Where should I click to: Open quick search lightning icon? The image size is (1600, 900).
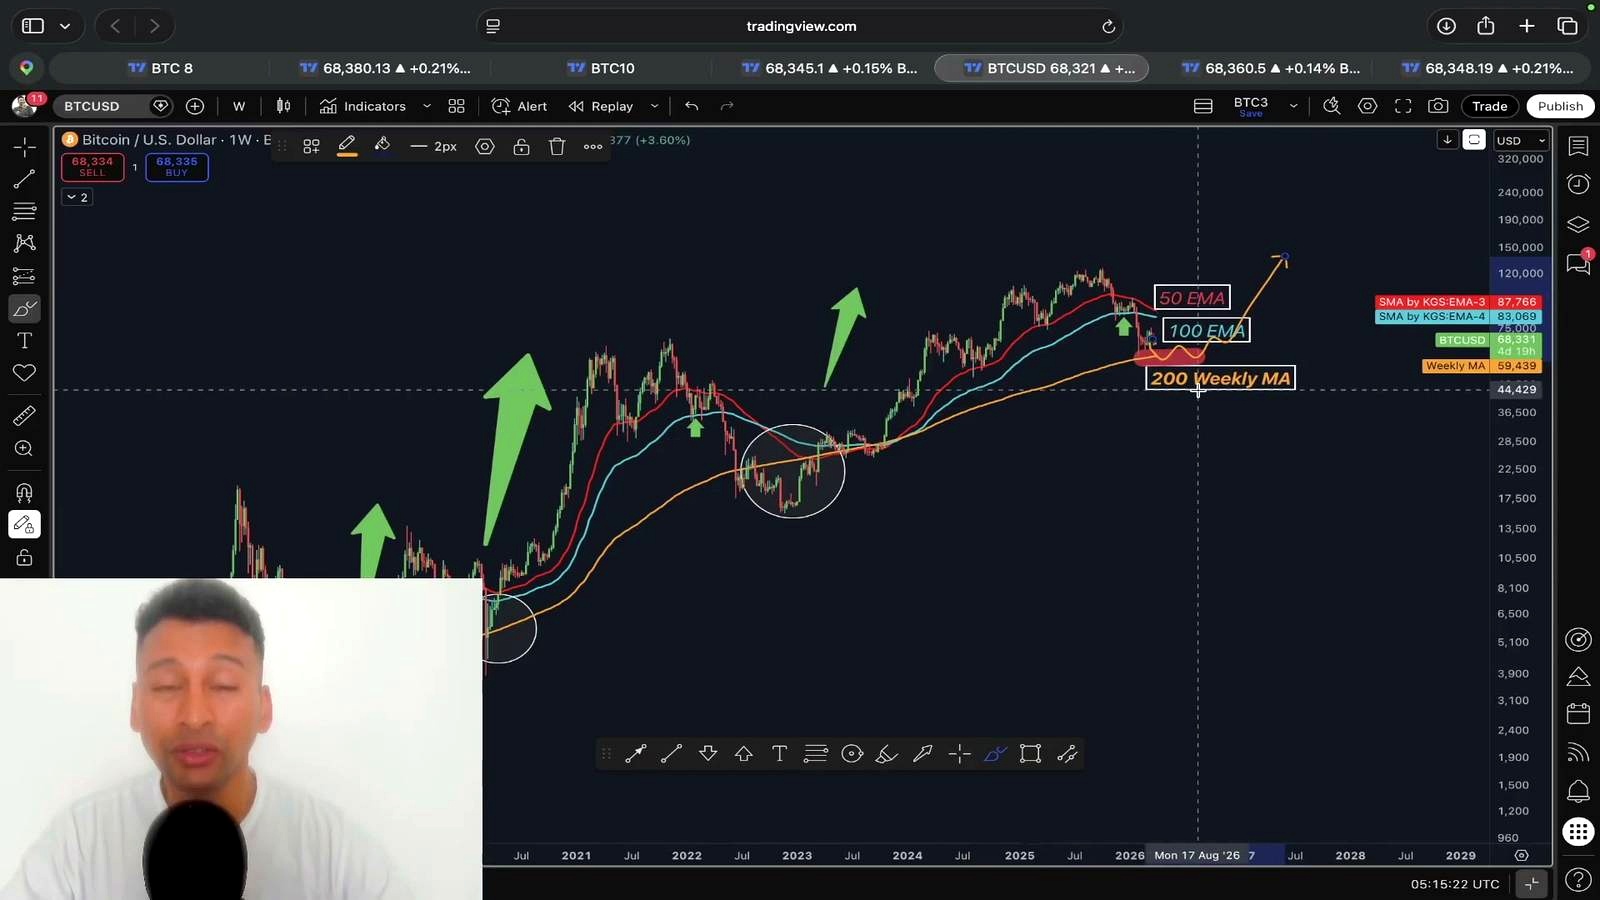[x=1331, y=106]
